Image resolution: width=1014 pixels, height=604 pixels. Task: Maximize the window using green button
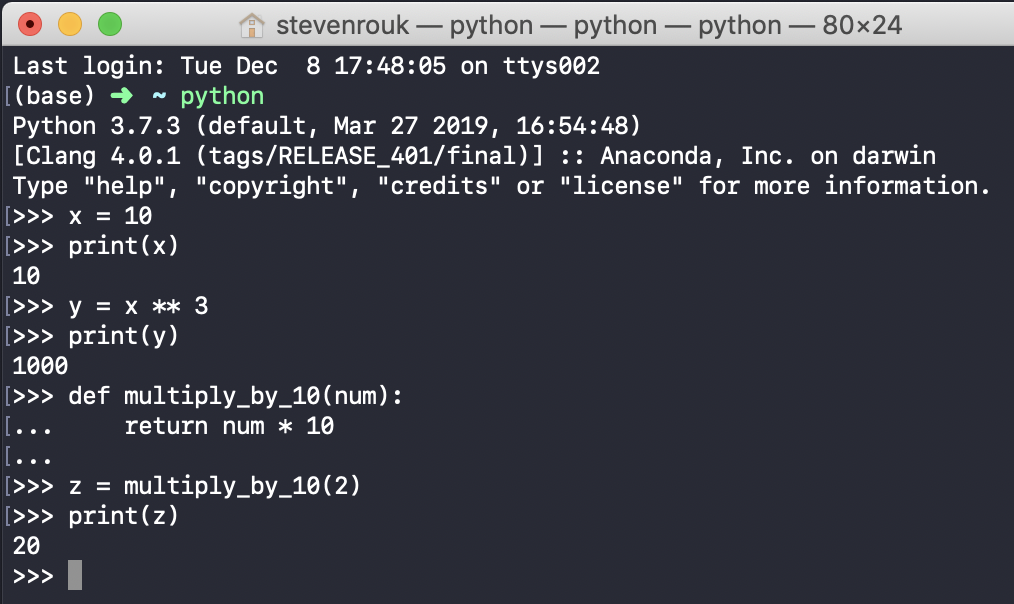click(x=110, y=25)
